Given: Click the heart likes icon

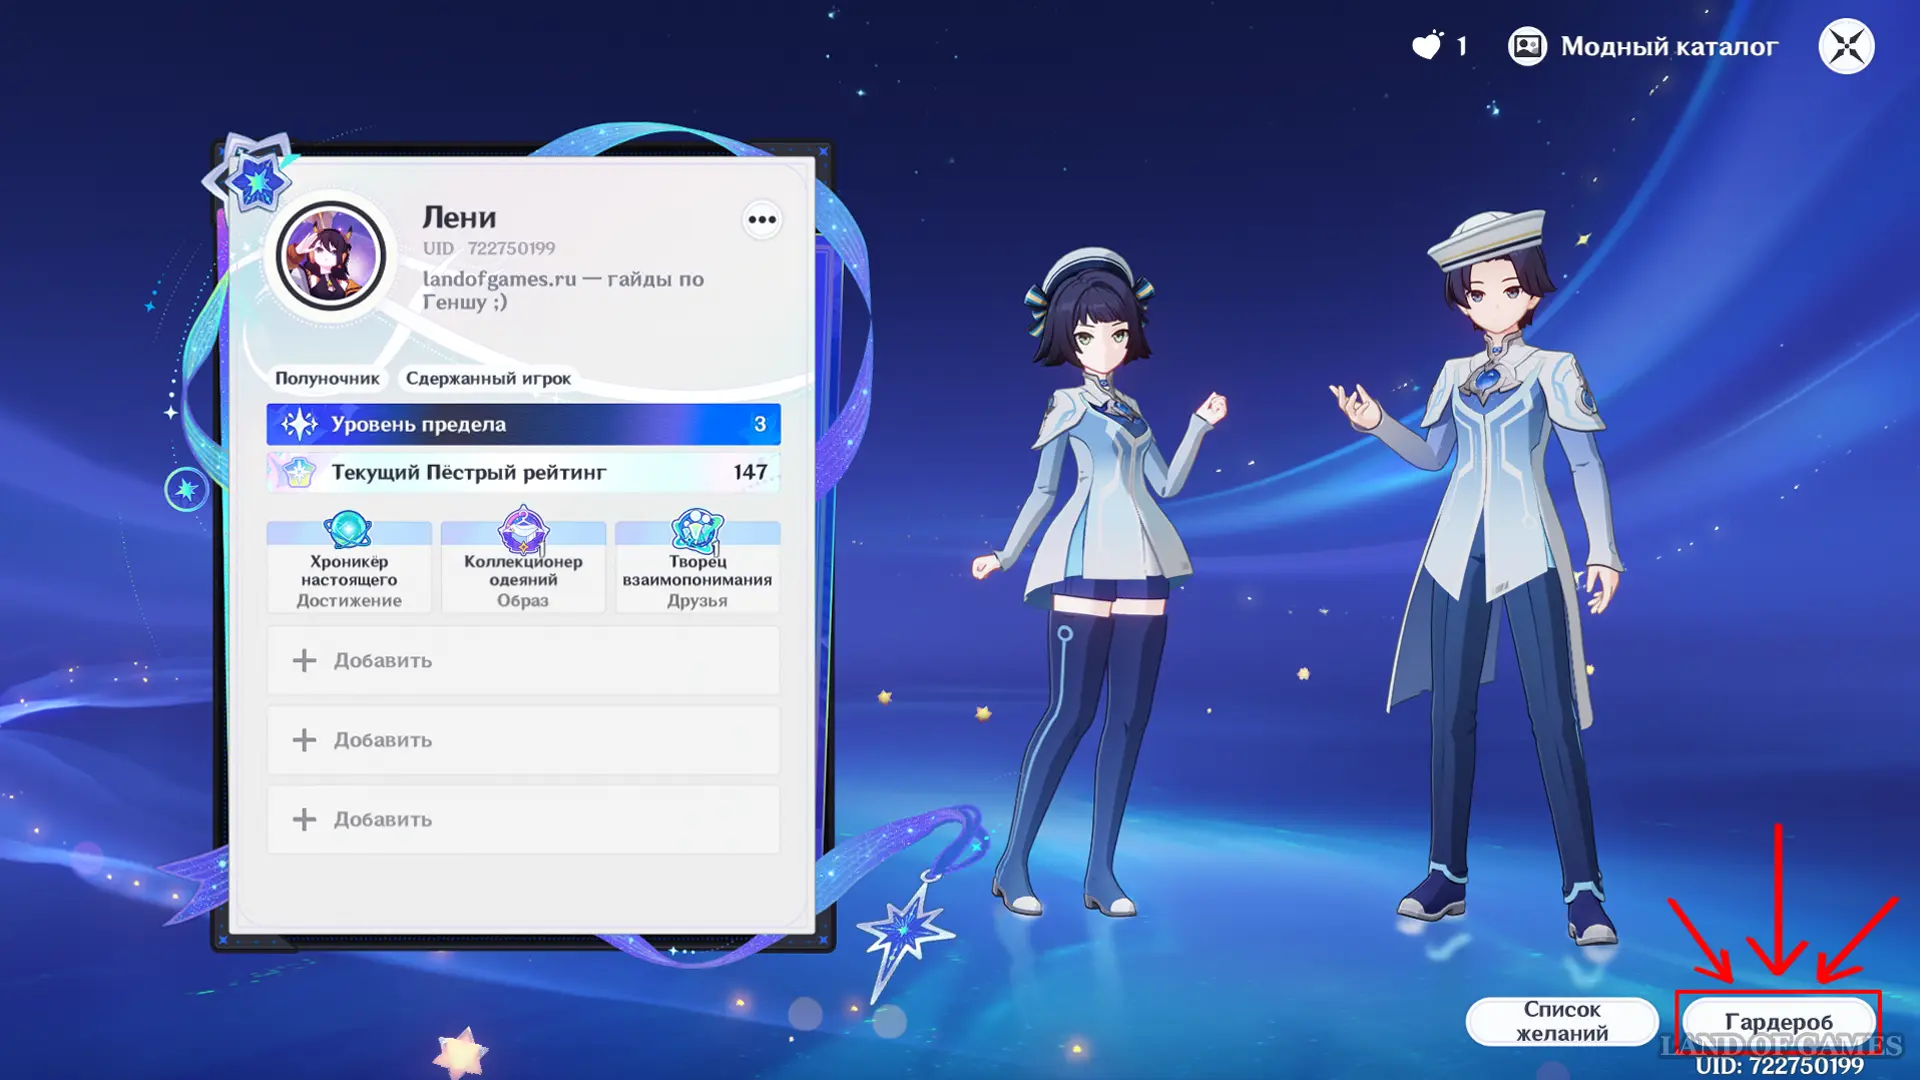Looking at the screenshot, I should click(1427, 46).
